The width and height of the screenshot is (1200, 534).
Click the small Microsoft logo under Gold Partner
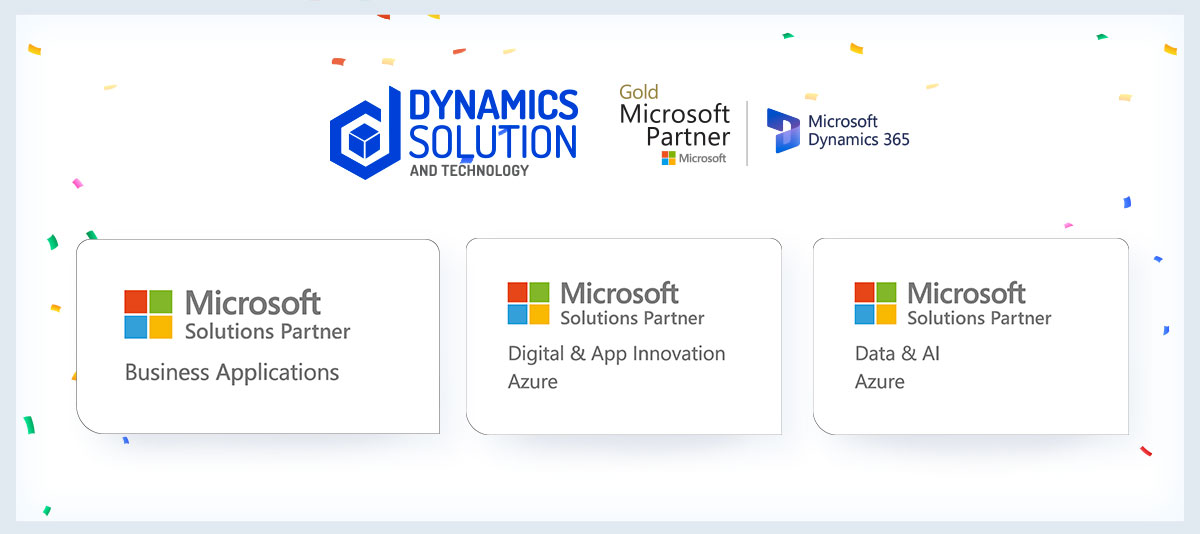tap(694, 158)
